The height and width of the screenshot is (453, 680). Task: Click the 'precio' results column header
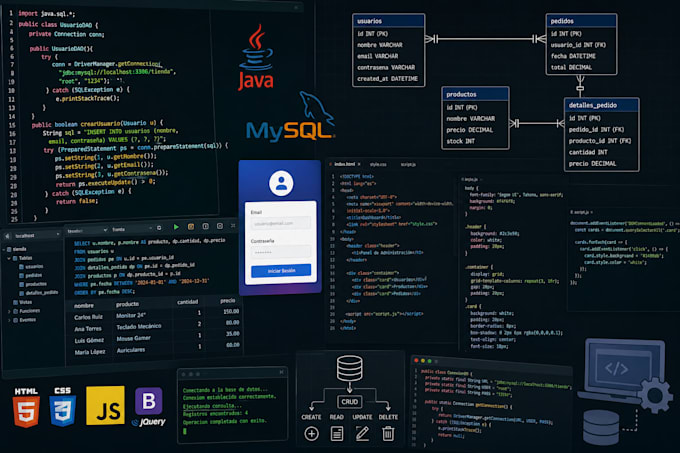[x=228, y=300]
